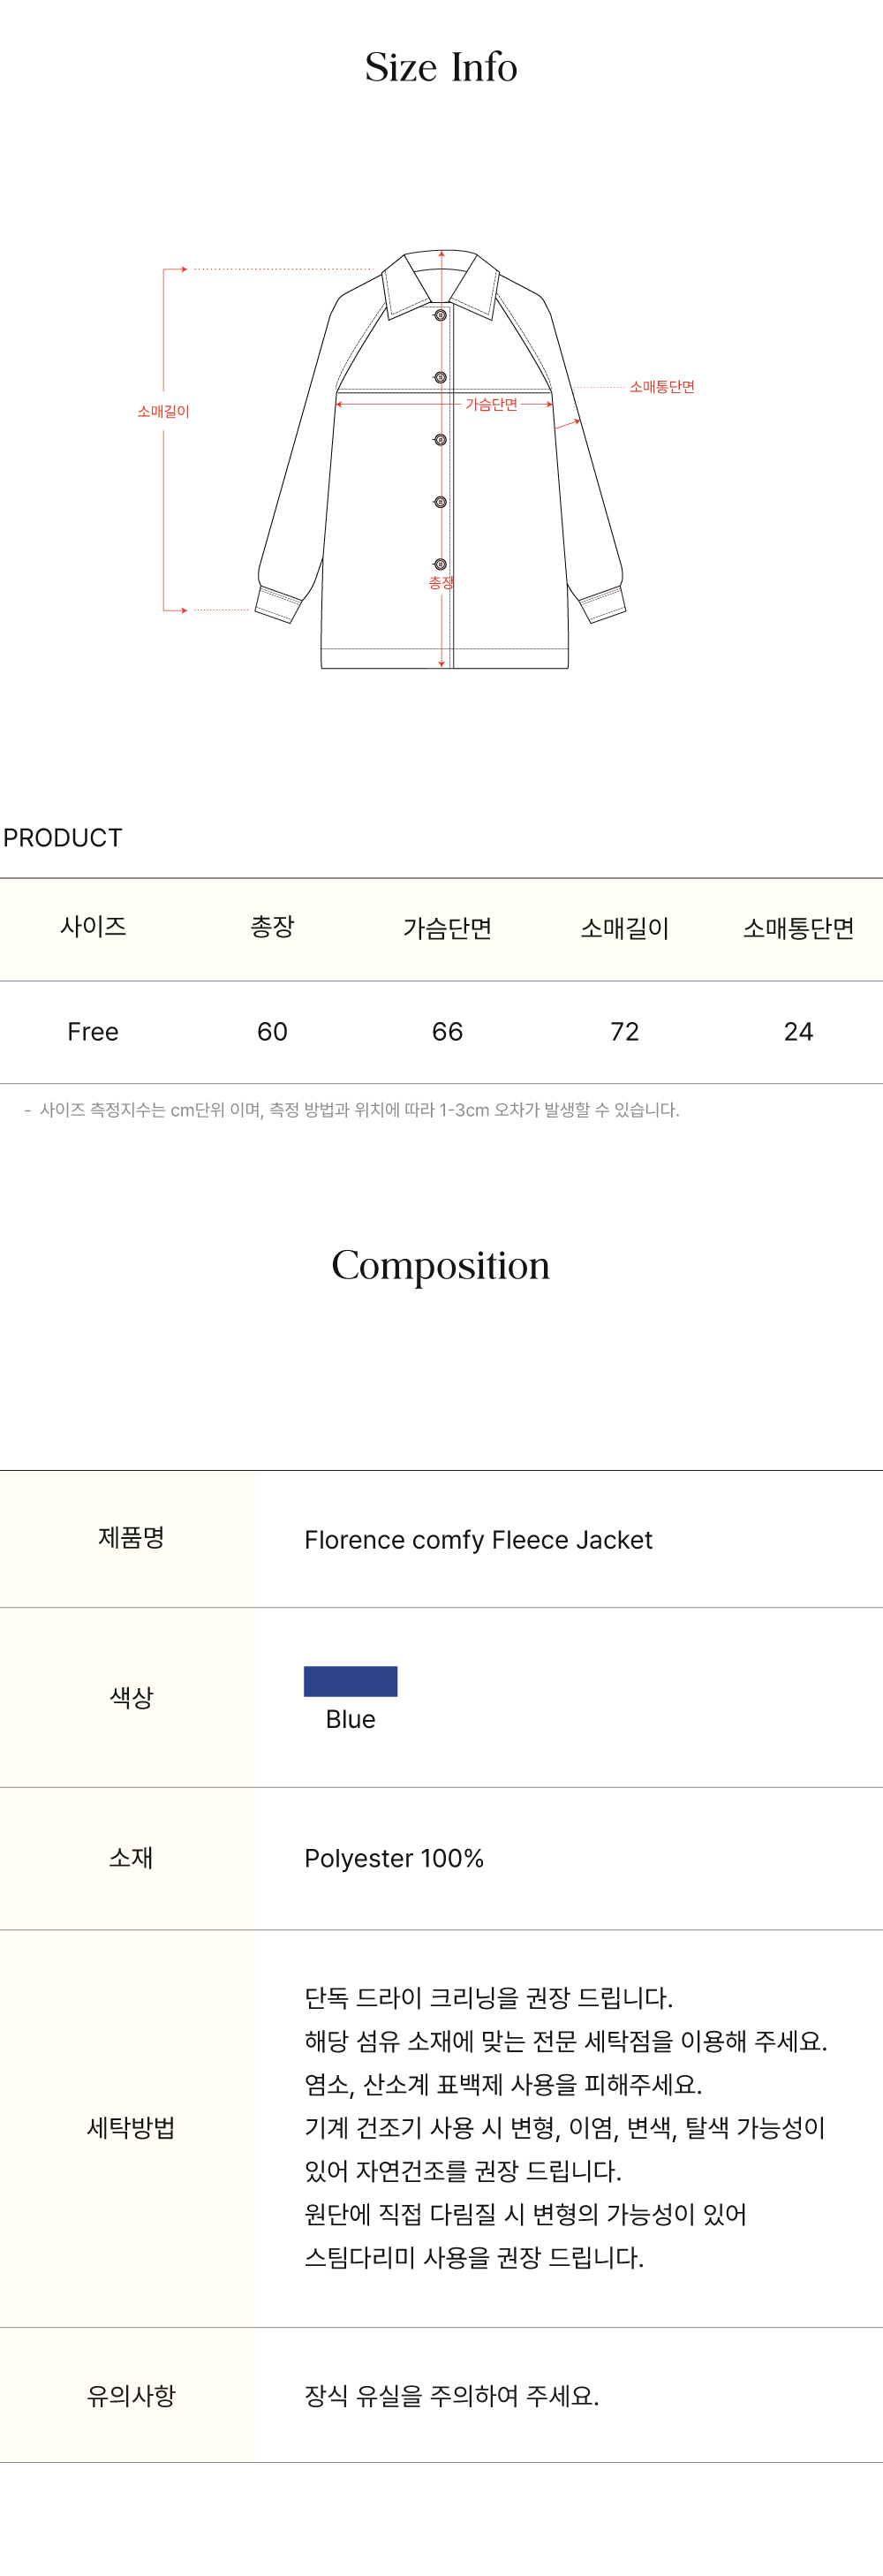Click the top button on the jacket illustration

(440, 315)
